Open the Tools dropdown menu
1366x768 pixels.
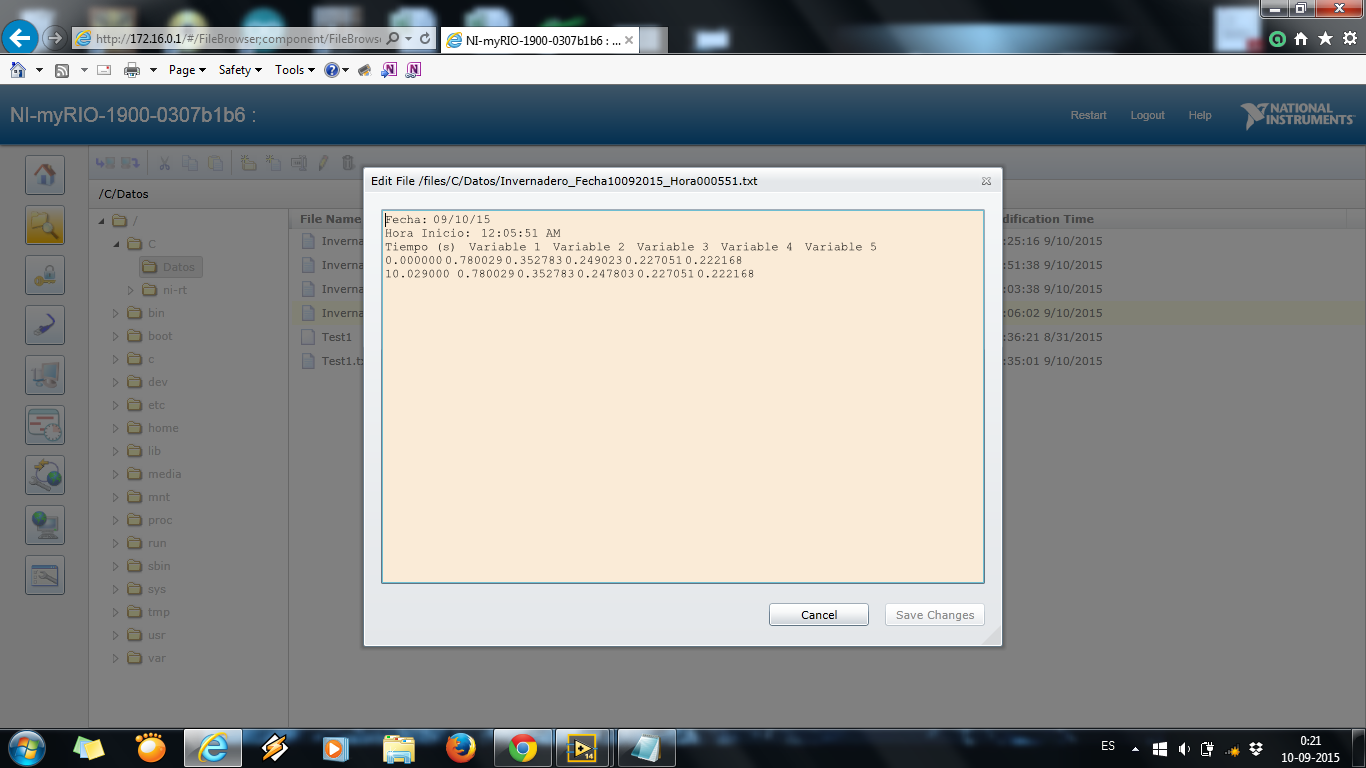(295, 70)
